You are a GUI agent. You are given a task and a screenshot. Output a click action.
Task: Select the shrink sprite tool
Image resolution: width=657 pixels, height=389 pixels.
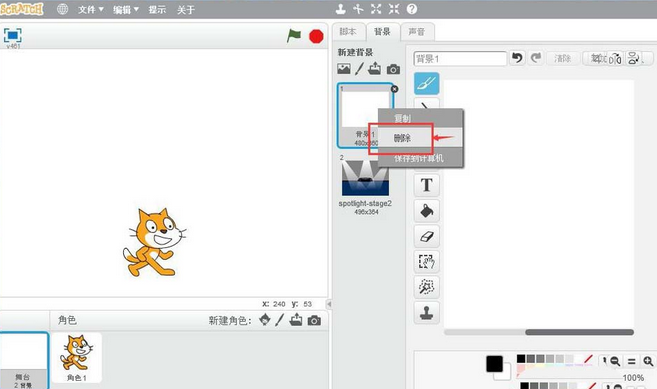(x=394, y=9)
